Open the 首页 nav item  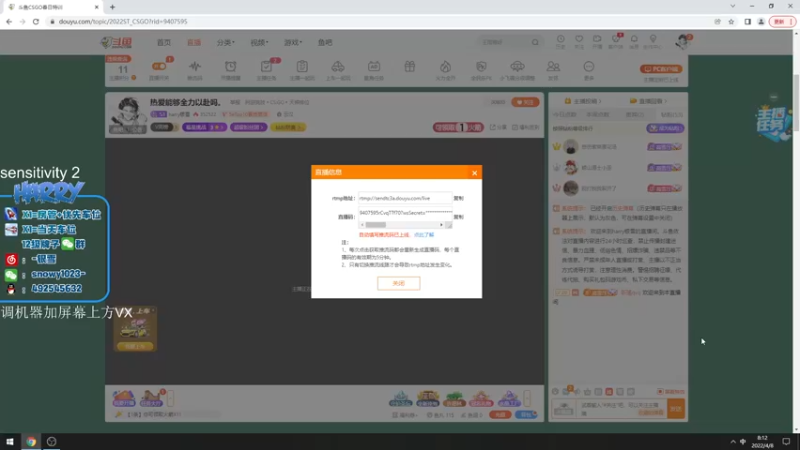click(164, 42)
